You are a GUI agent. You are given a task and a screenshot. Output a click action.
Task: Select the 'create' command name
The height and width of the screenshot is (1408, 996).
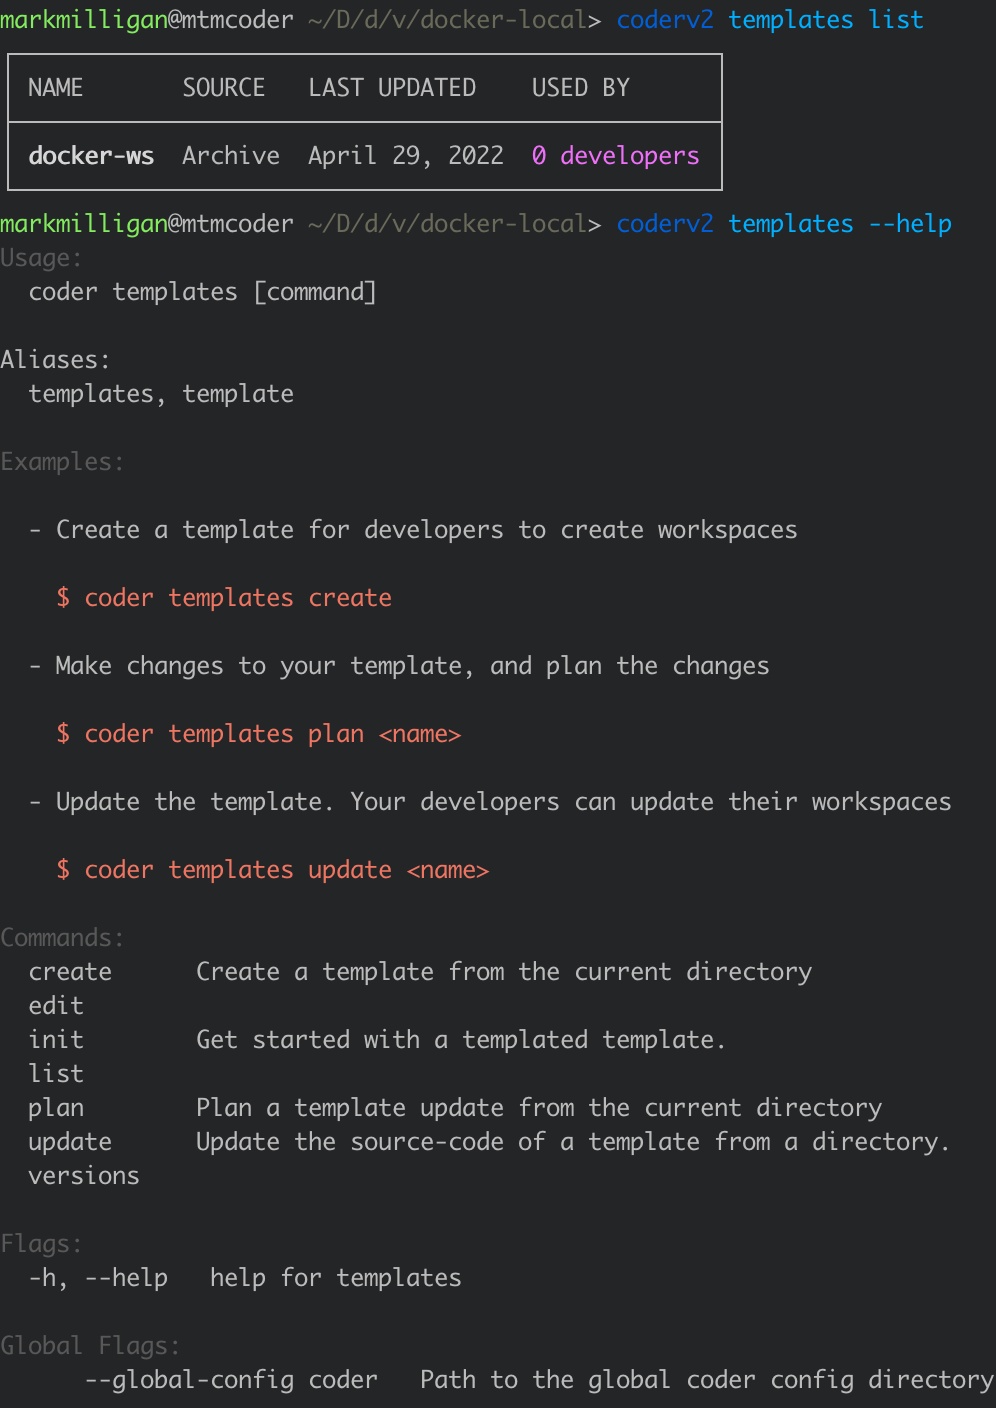click(70, 972)
